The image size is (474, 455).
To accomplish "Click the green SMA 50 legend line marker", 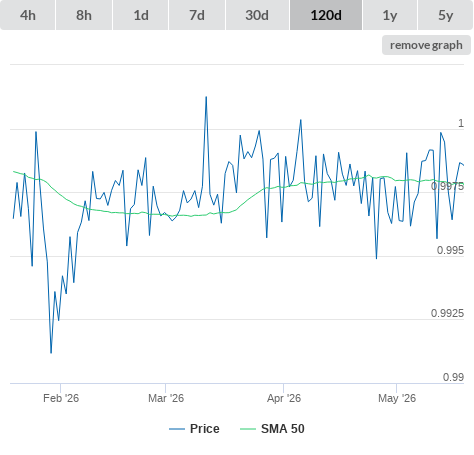I will coord(248,429).
